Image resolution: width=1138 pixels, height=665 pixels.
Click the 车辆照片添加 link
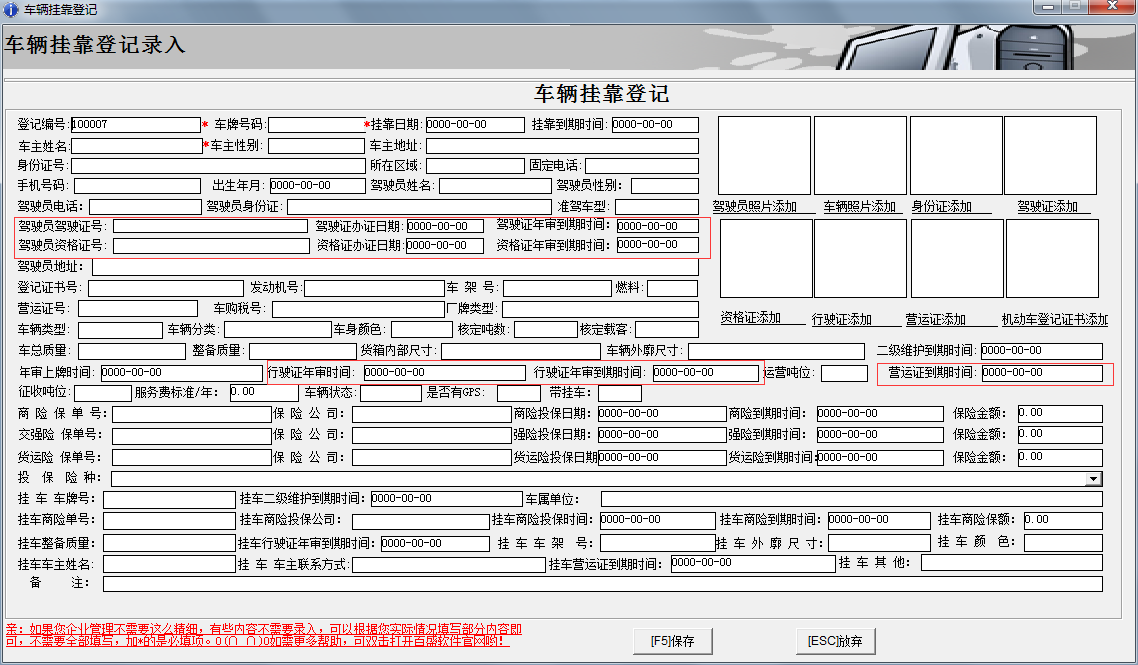(x=859, y=206)
